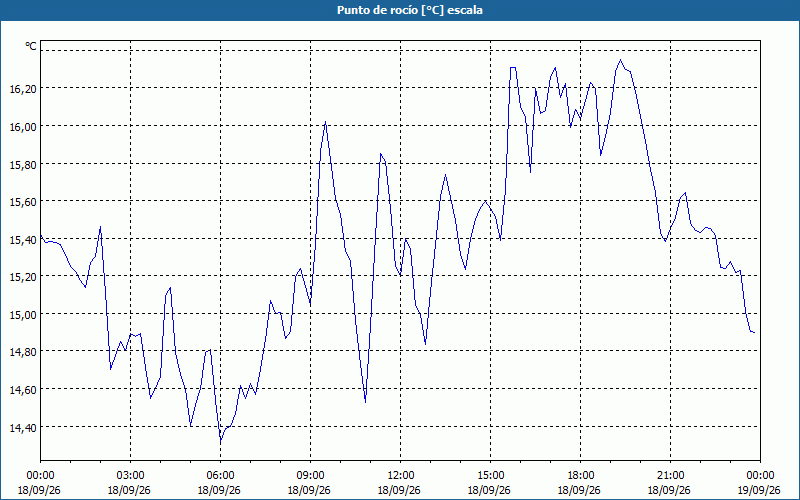Image resolution: width=800 pixels, height=500 pixels.
Task: Select the 15,60 y-axis label
Action: pos(23,202)
